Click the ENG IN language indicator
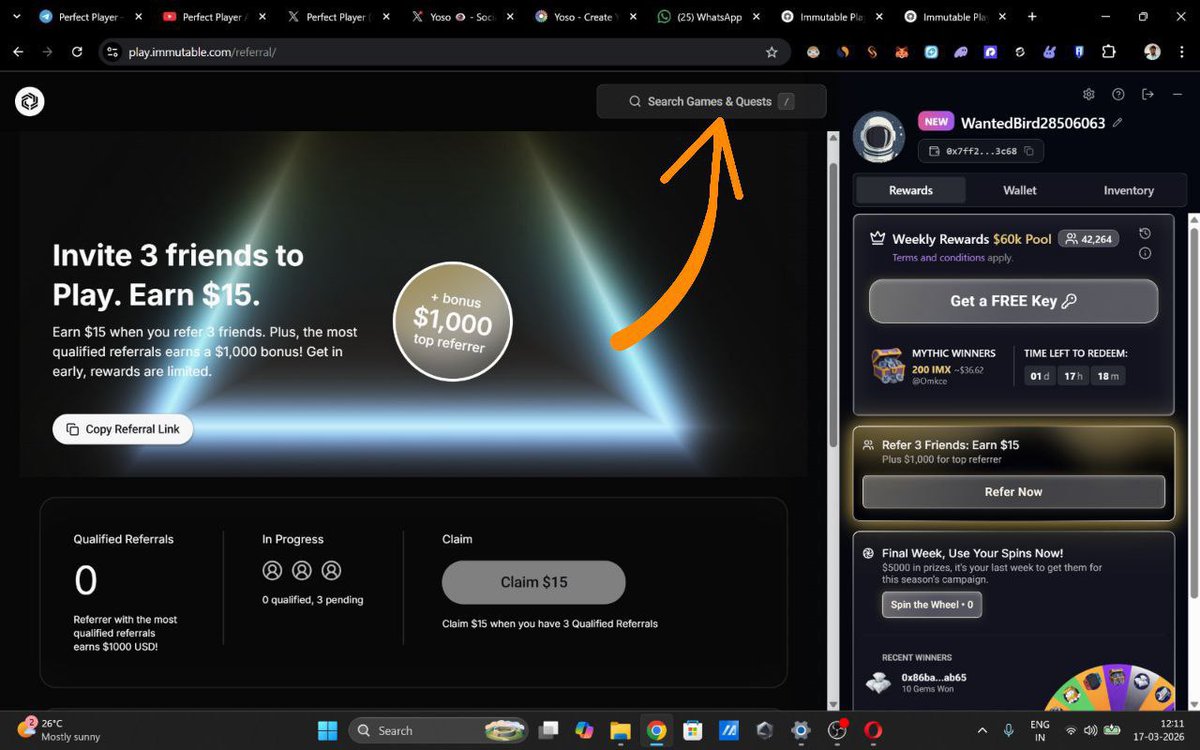This screenshot has width=1200, height=750. click(x=1040, y=730)
